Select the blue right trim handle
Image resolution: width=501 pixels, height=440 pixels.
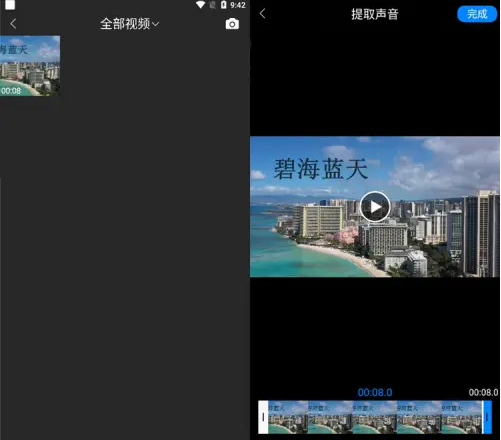coord(487,417)
